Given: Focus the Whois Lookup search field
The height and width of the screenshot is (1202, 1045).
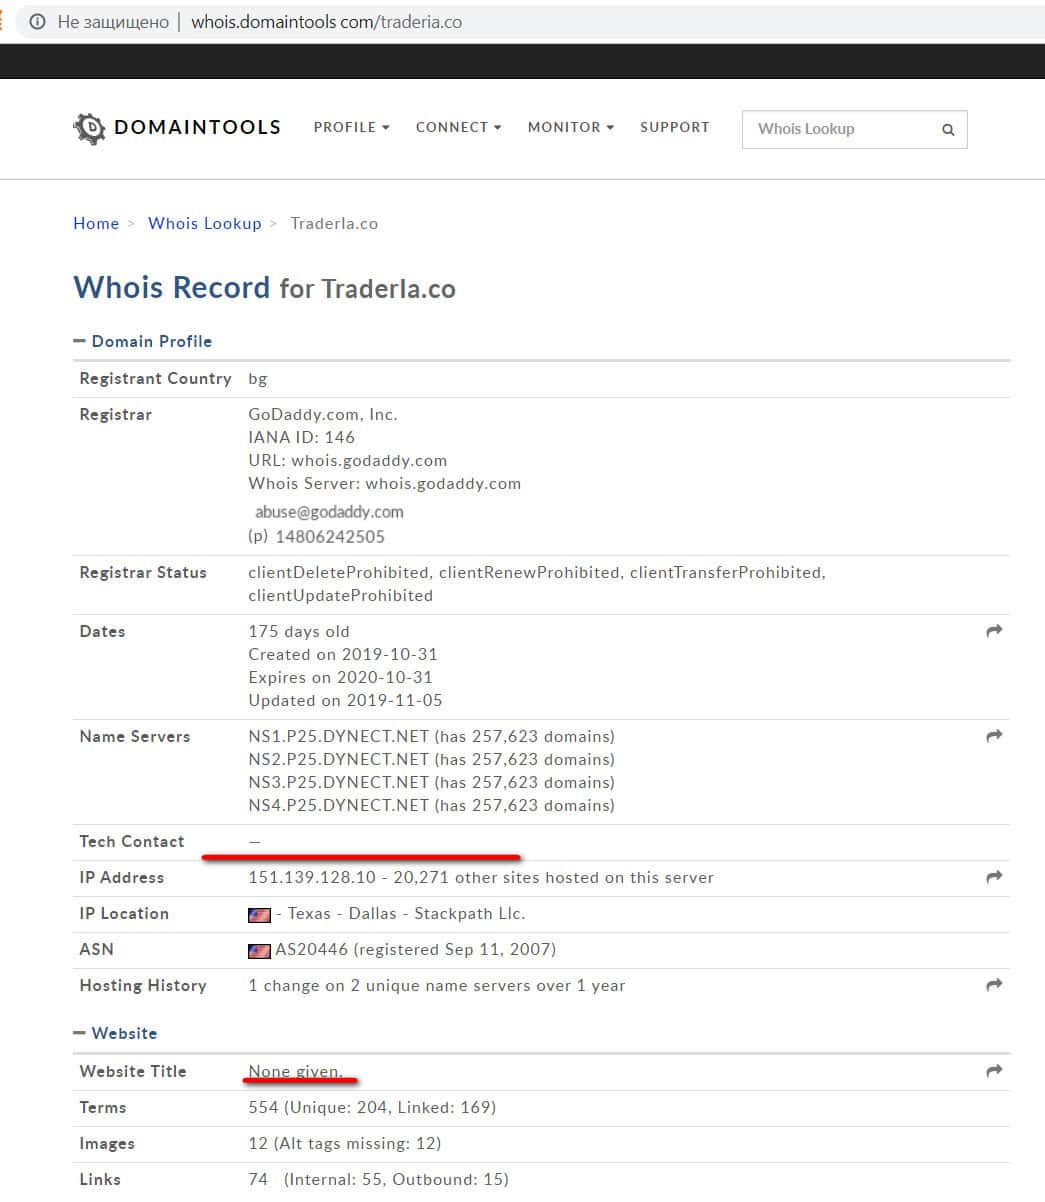Looking at the screenshot, I should [x=840, y=129].
